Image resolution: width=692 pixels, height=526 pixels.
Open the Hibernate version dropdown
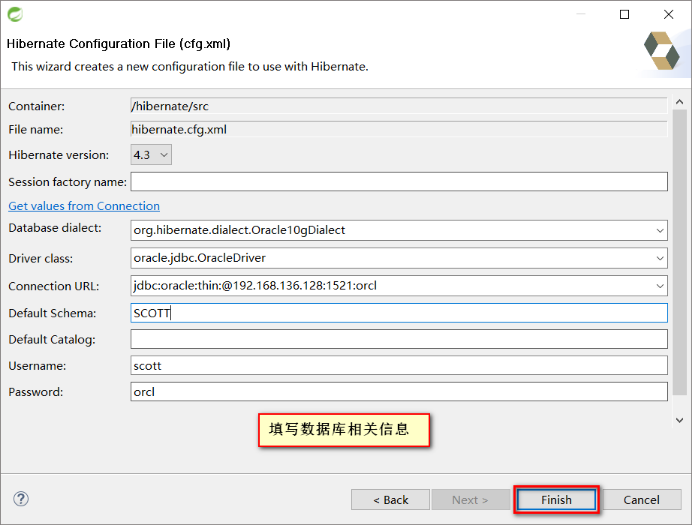point(151,155)
